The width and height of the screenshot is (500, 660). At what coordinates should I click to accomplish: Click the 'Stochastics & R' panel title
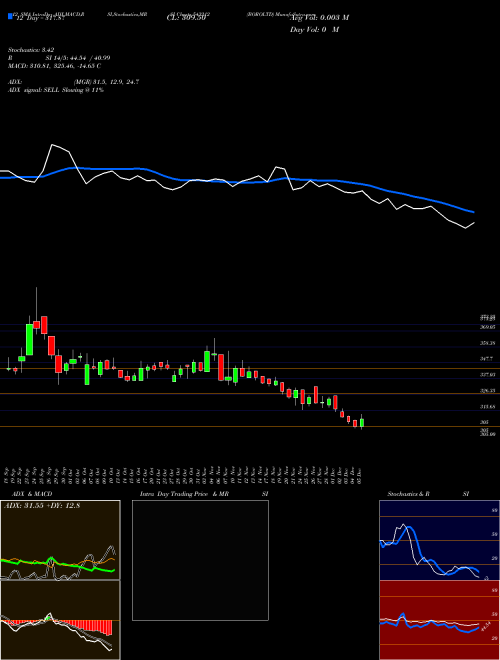(x=408, y=494)
